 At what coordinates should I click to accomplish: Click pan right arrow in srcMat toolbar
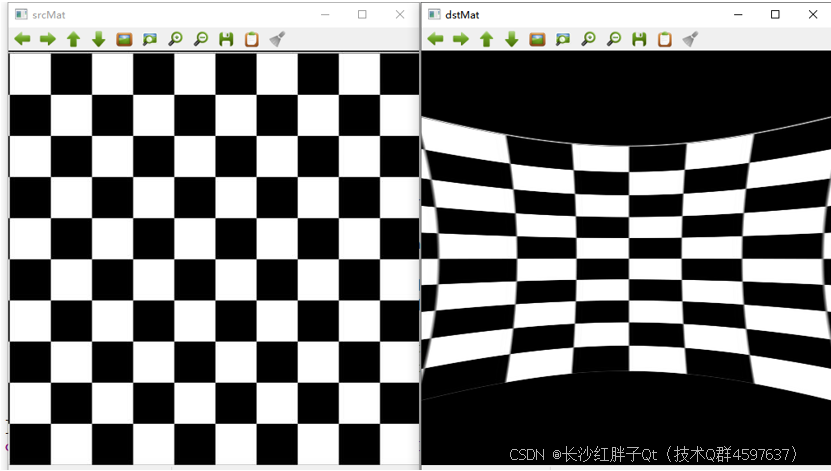point(47,39)
